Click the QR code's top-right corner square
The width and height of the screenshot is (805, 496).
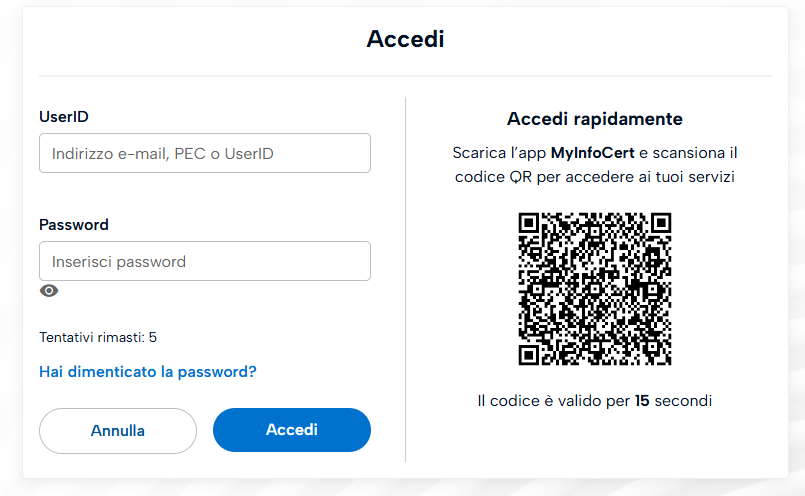[660, 224]
